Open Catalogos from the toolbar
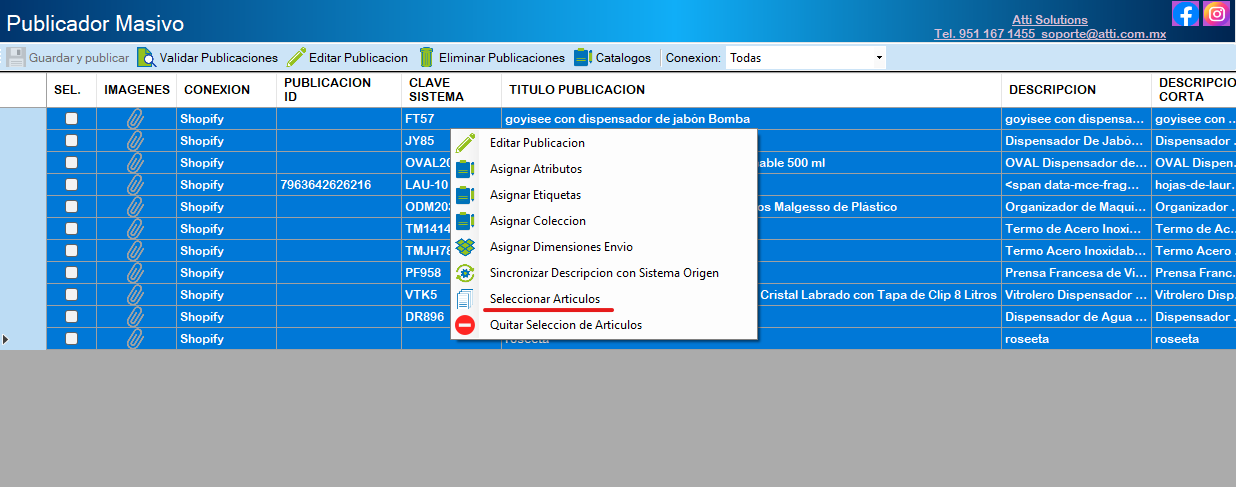The image size is (1236, 487). [x=612, y=58]
